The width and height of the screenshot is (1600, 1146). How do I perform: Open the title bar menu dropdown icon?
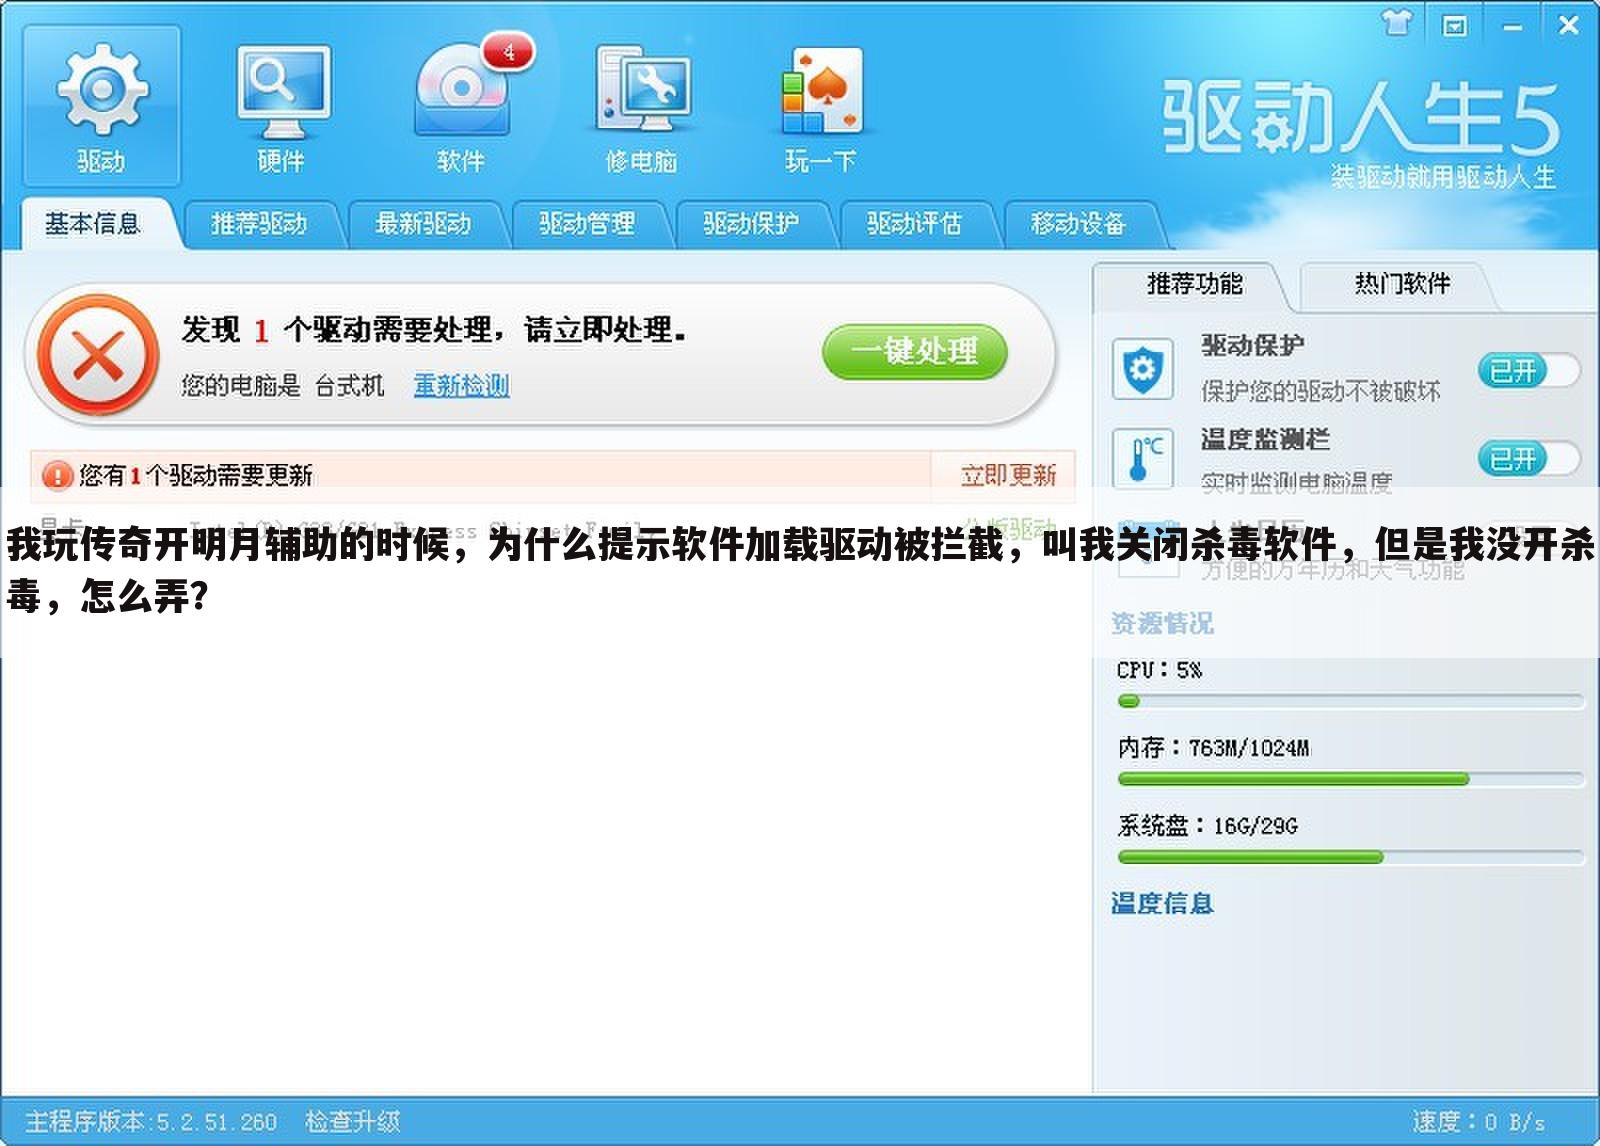click(1454, 26)
